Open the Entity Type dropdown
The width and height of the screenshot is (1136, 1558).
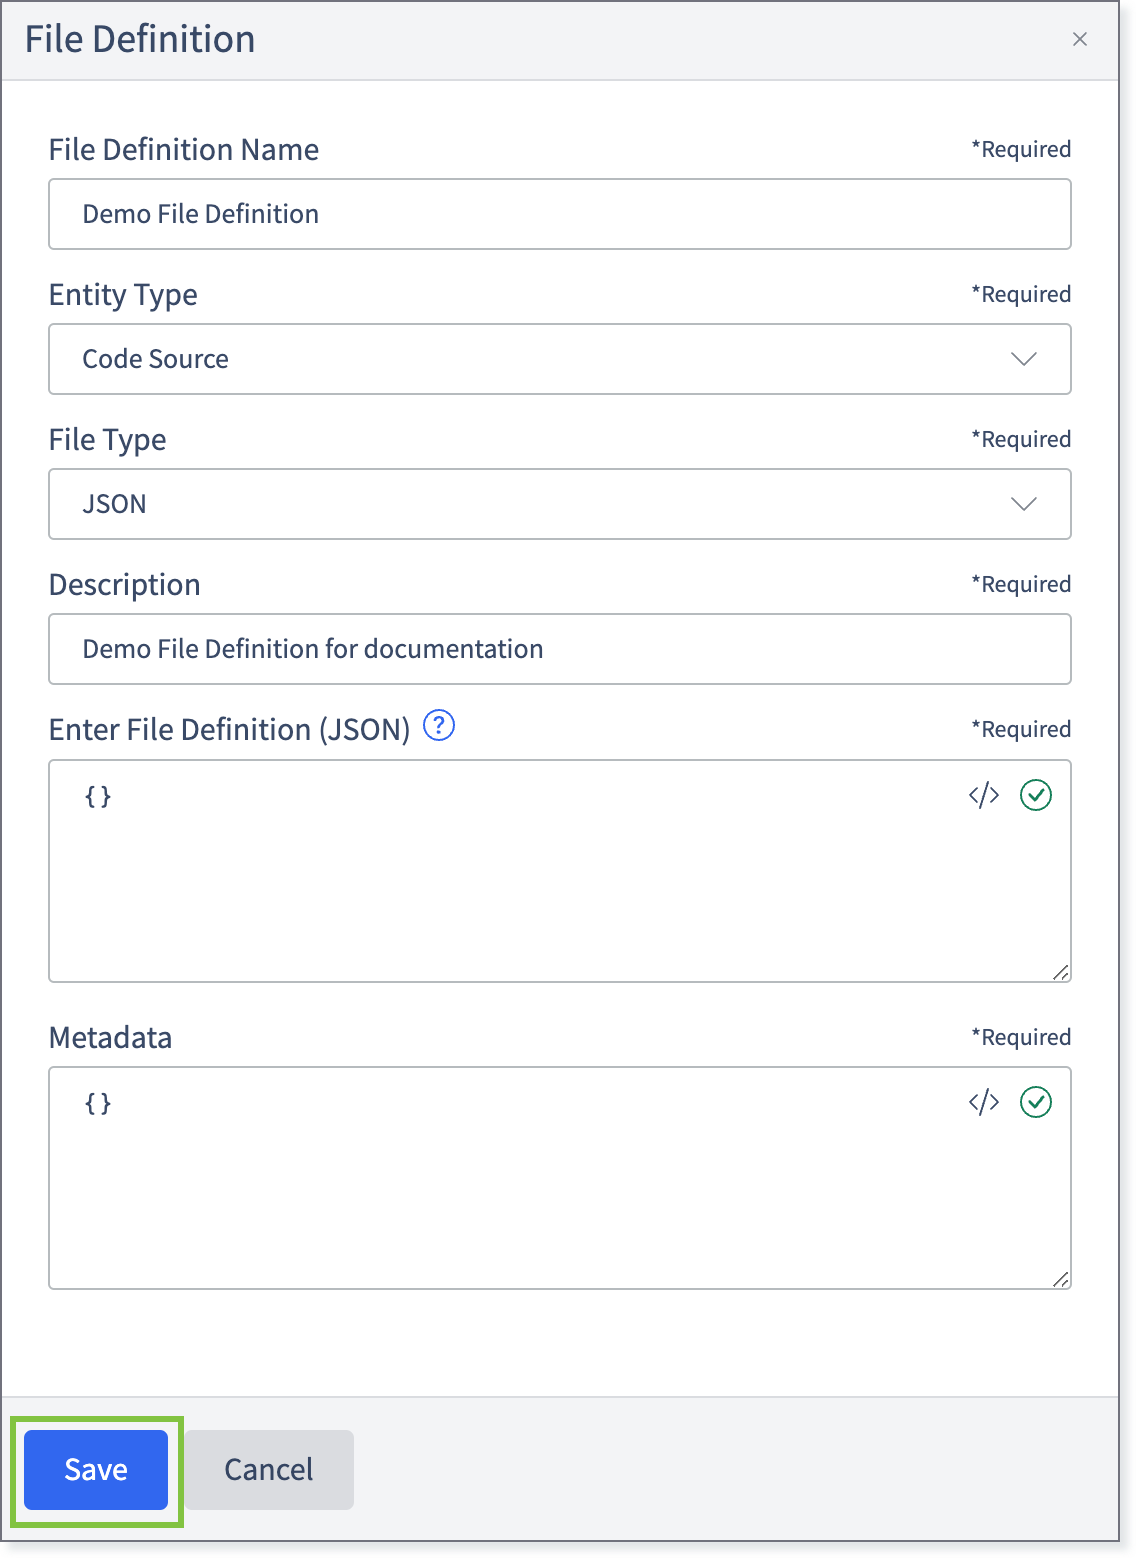(x=560, y=359)
